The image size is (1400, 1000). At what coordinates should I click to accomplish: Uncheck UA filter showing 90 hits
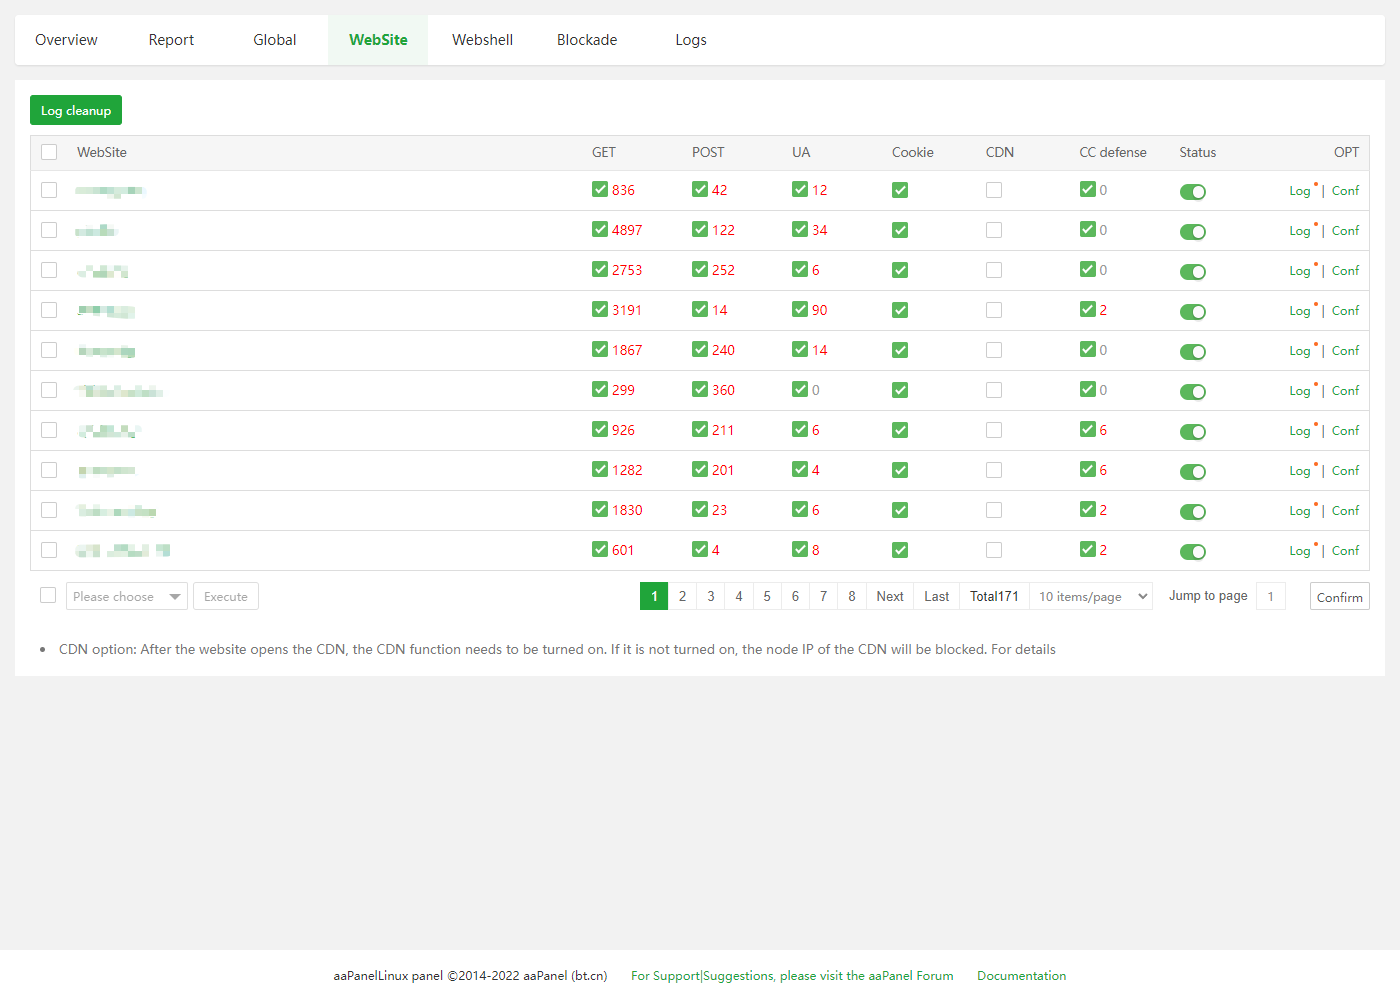[800, 310]
